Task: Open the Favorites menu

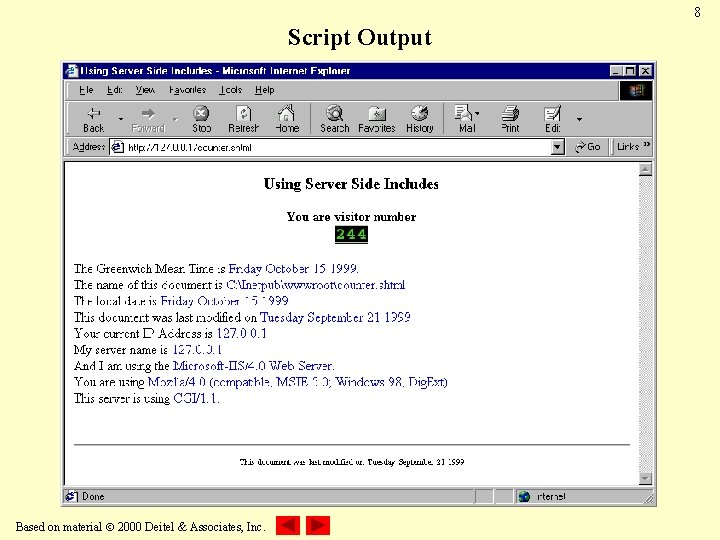Action: click(187, 90)
